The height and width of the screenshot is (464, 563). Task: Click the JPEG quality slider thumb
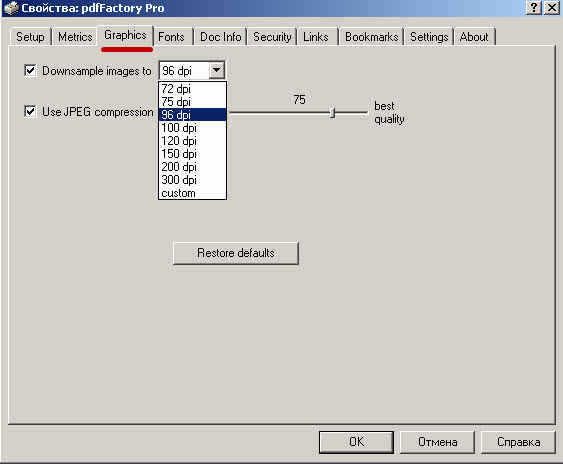tap(332, 113)
